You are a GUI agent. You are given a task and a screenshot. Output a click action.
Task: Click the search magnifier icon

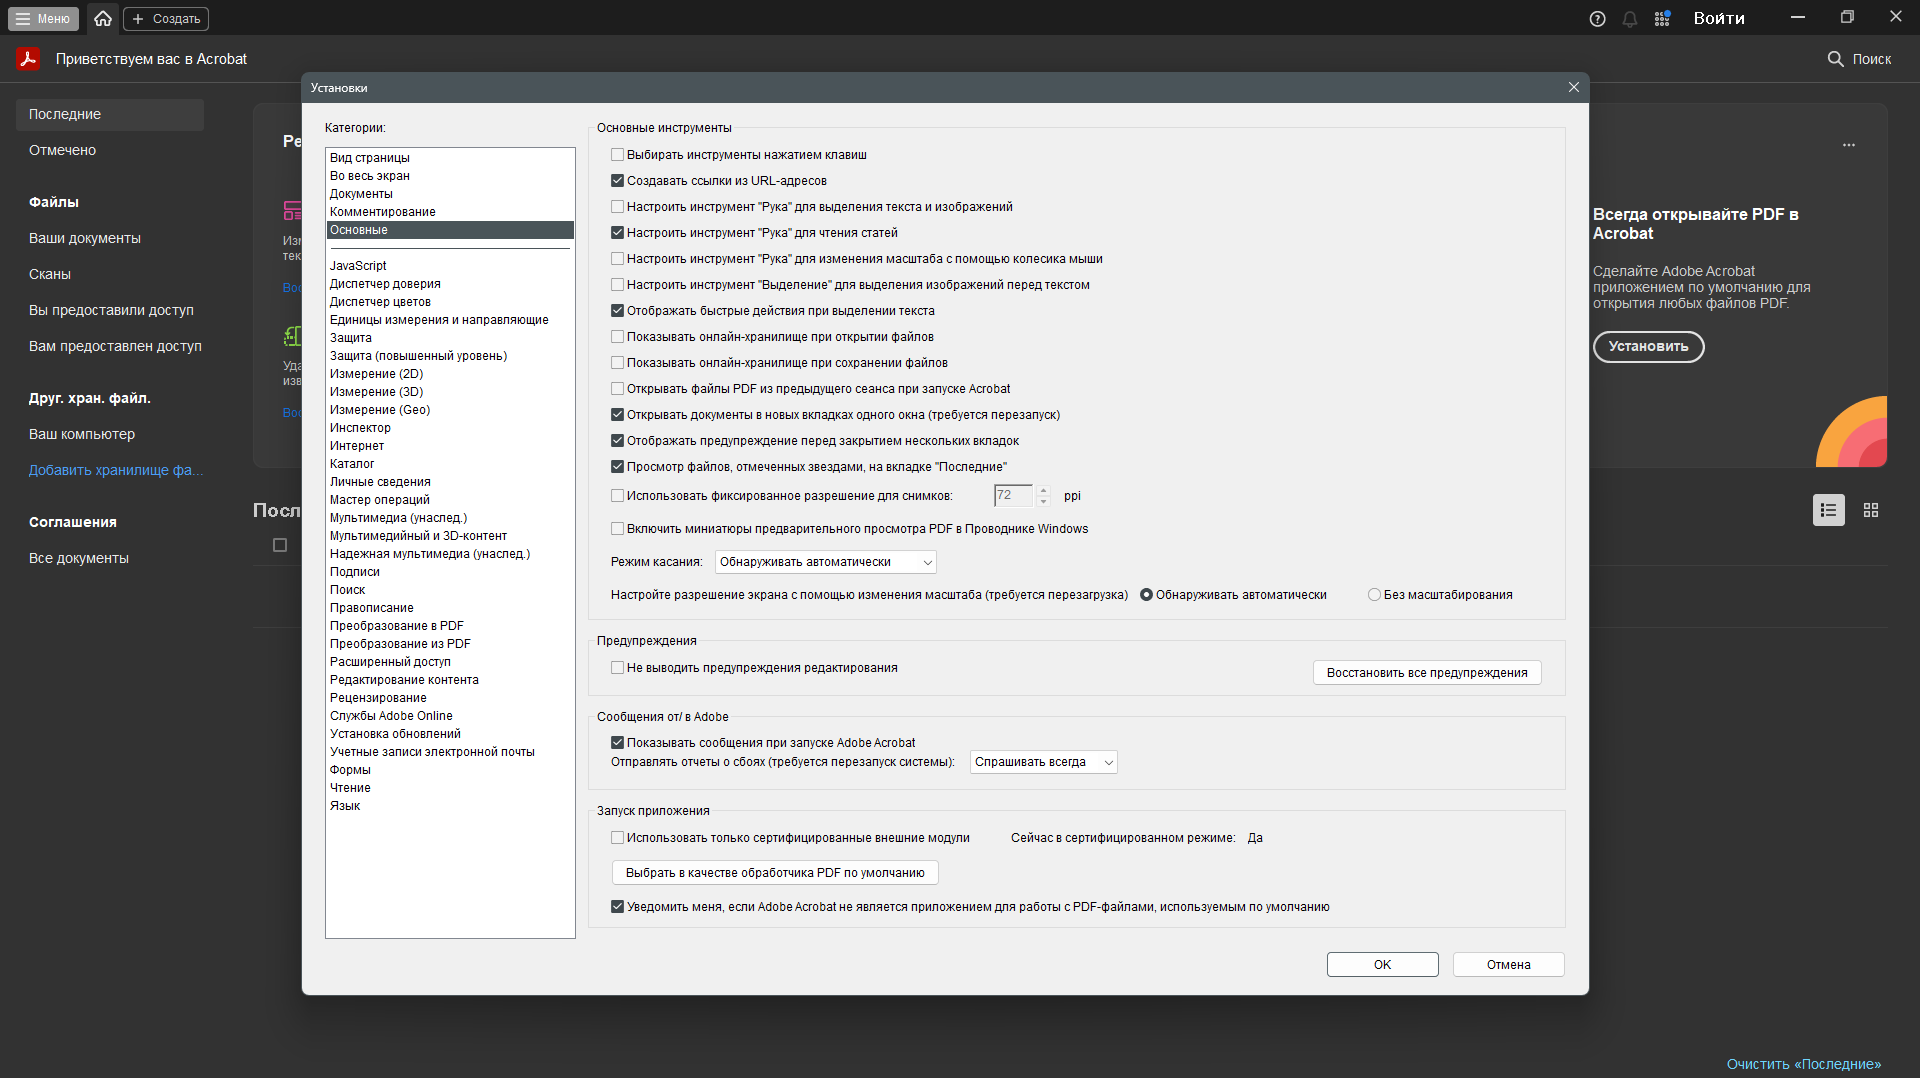tap(1835, 59)
